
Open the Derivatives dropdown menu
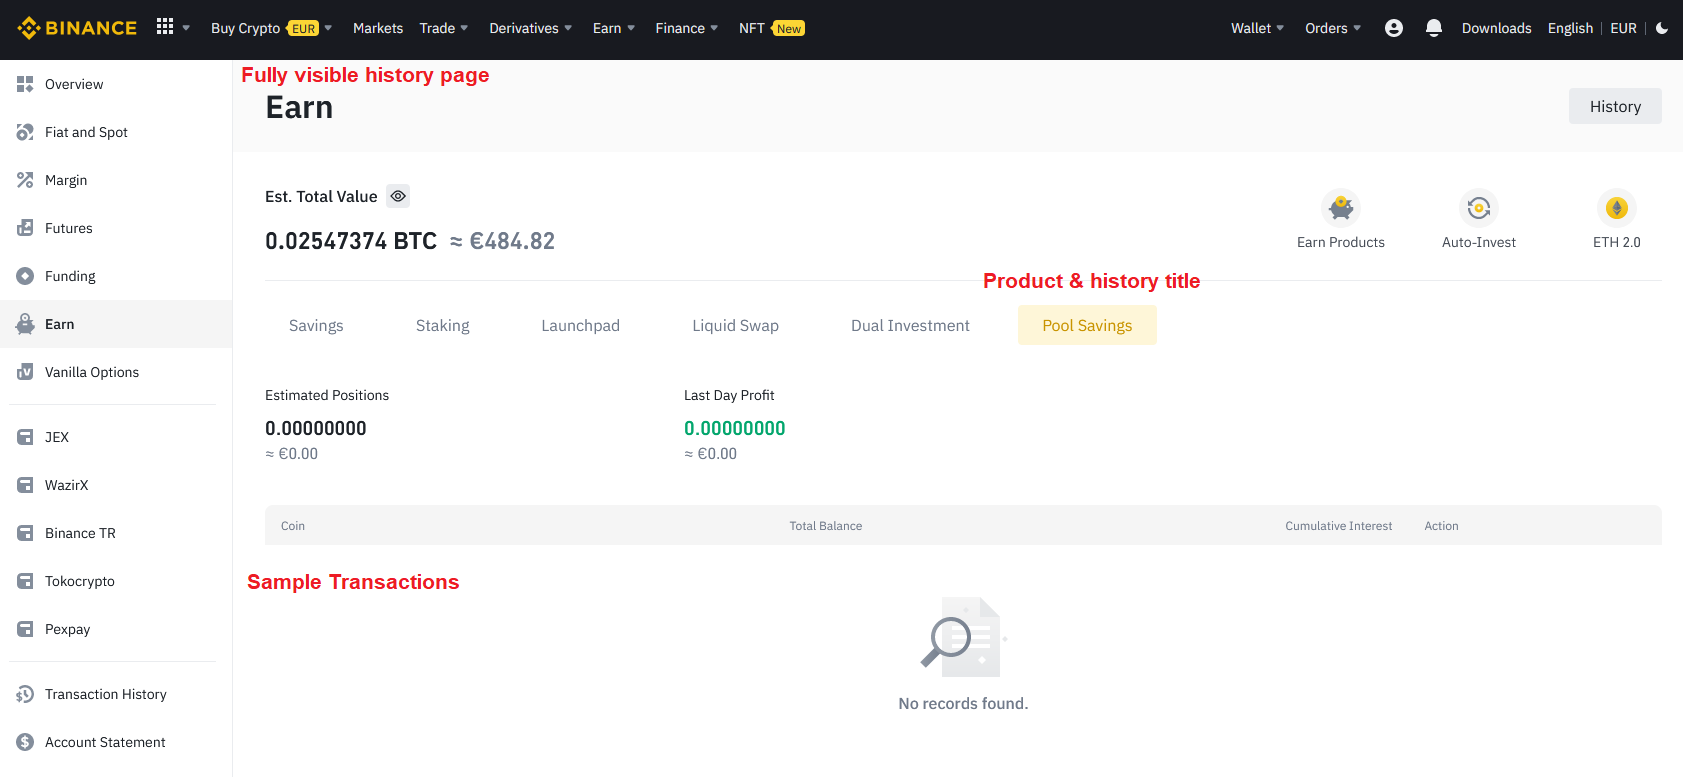click(x=530, y=28)
